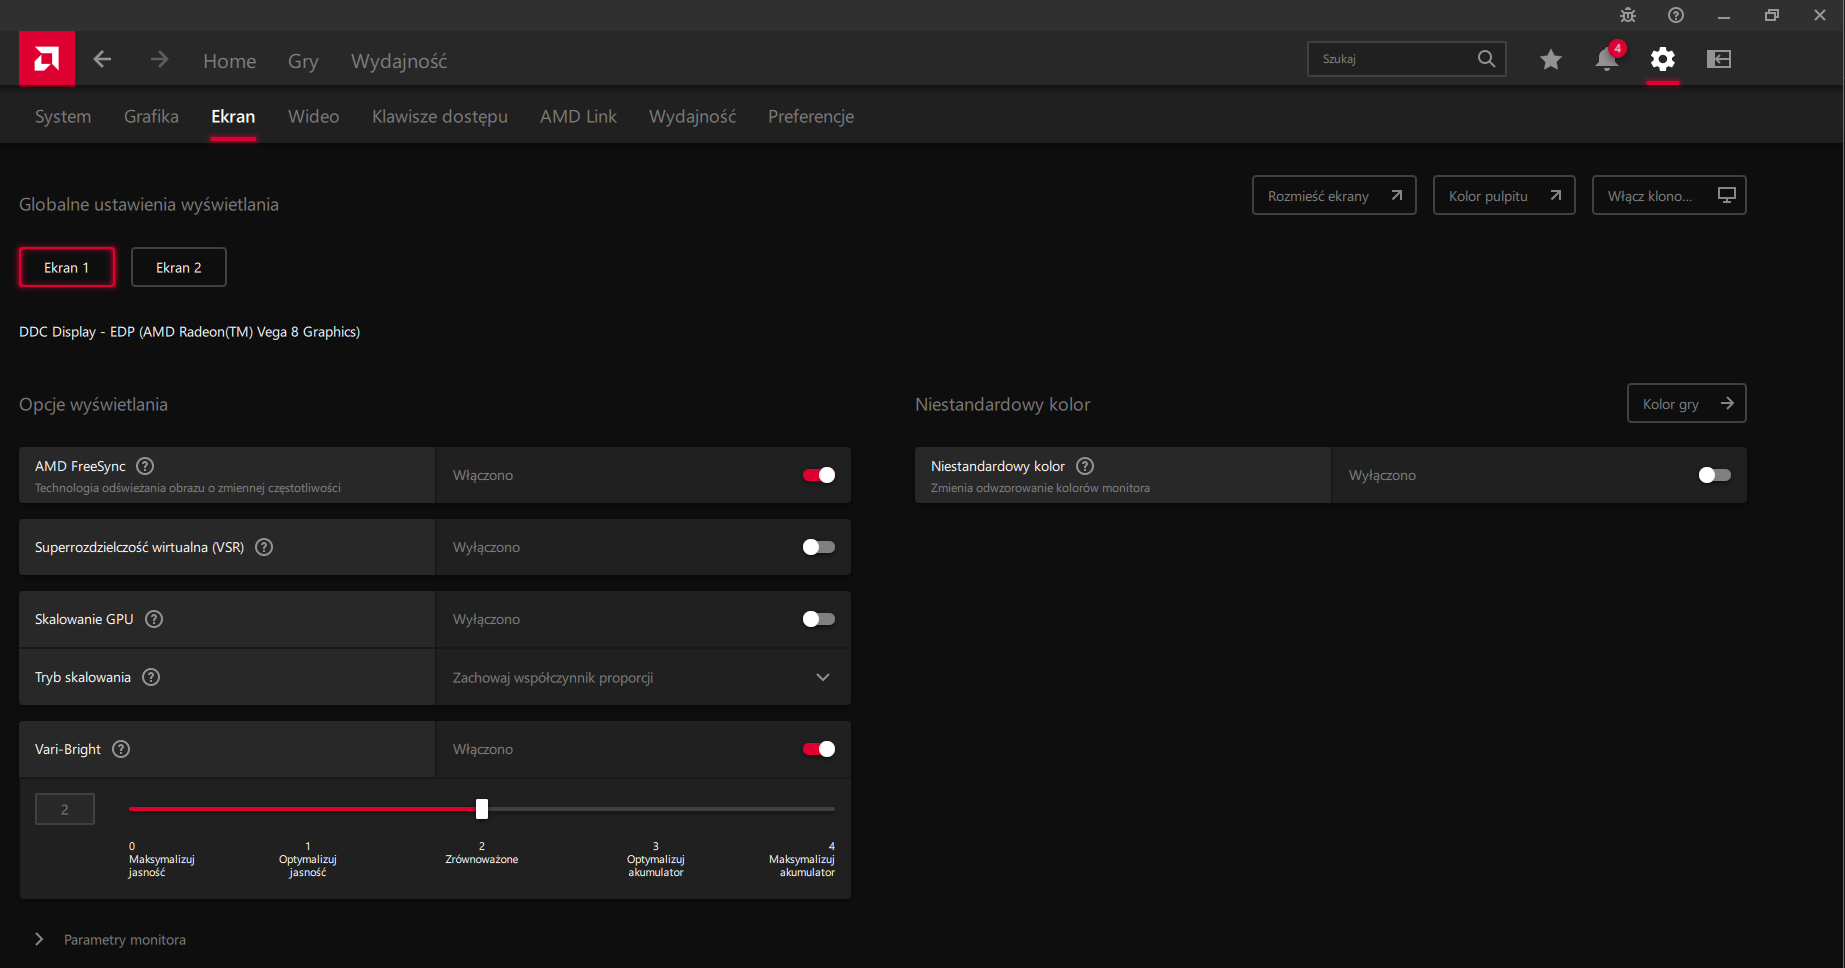Click Zrównoważone slider label
Viewport: 1845px width, 968px height.
(x=482, y=859)
